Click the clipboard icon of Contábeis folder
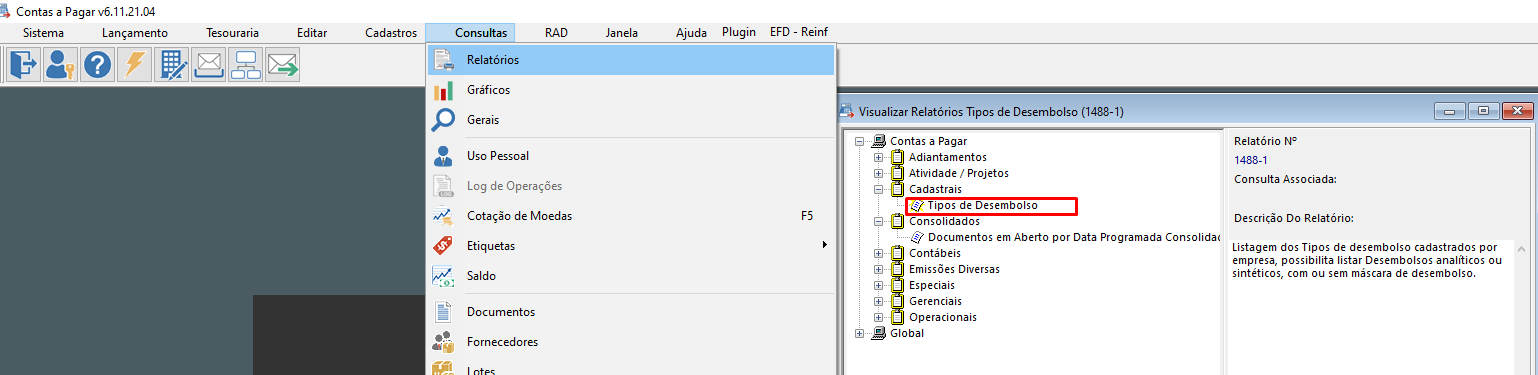The height and width of the screenshot is (375, 1538). pos(897,253)
